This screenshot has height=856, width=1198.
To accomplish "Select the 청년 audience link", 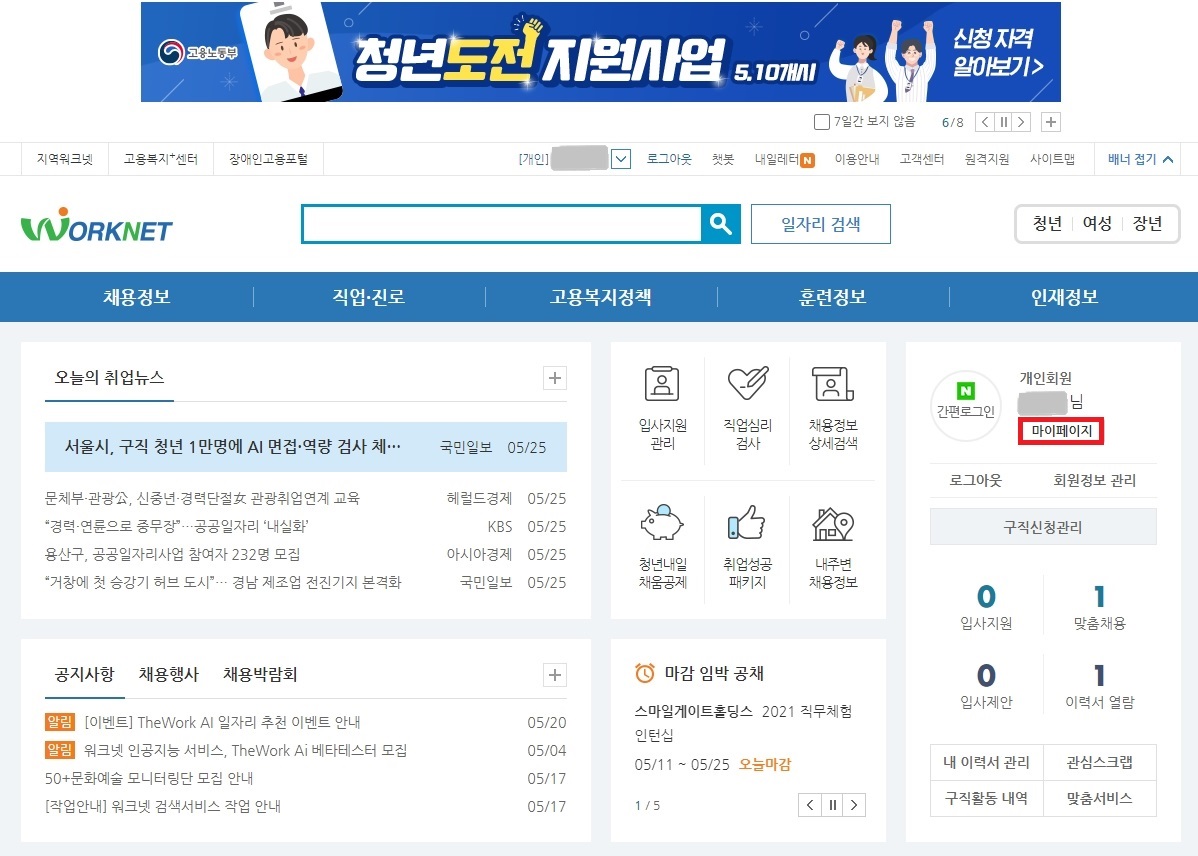I will coord(1047,224).
